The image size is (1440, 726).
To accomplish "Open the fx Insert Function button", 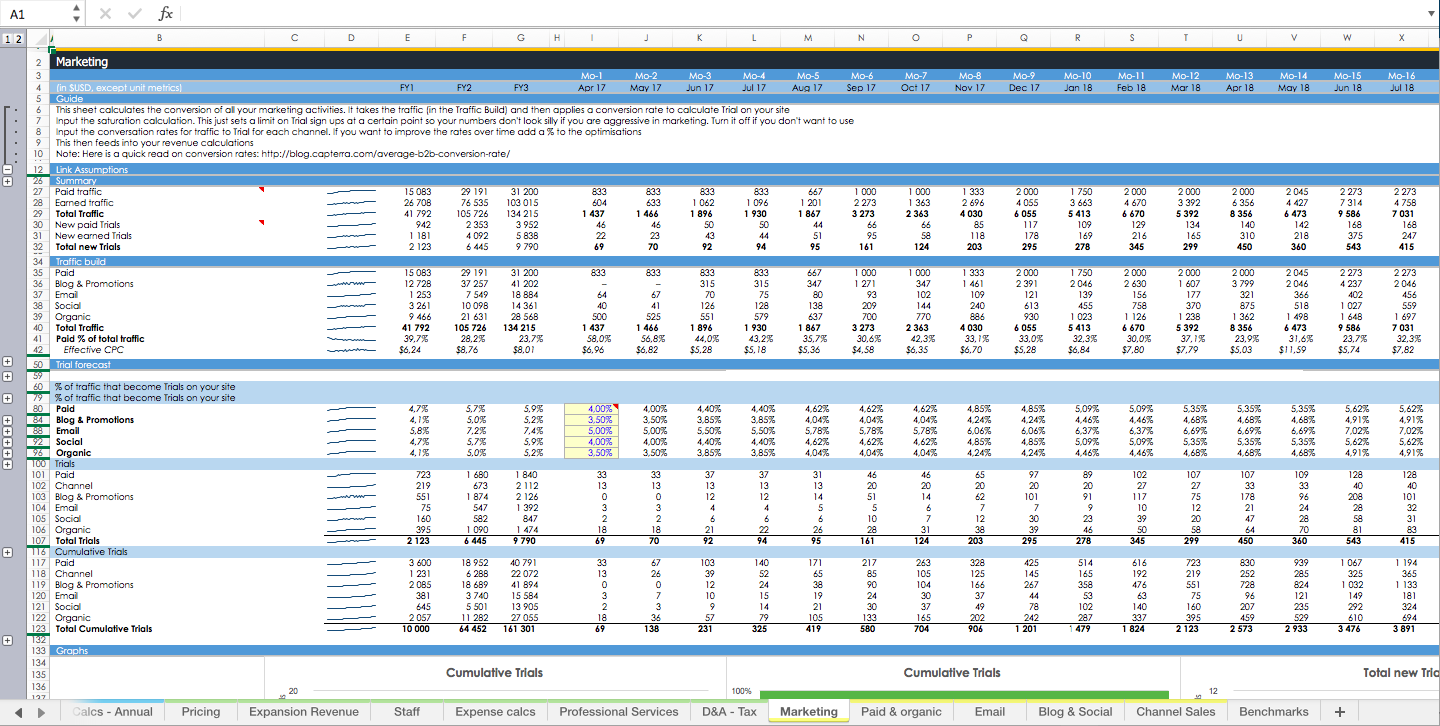I will 166,14.
